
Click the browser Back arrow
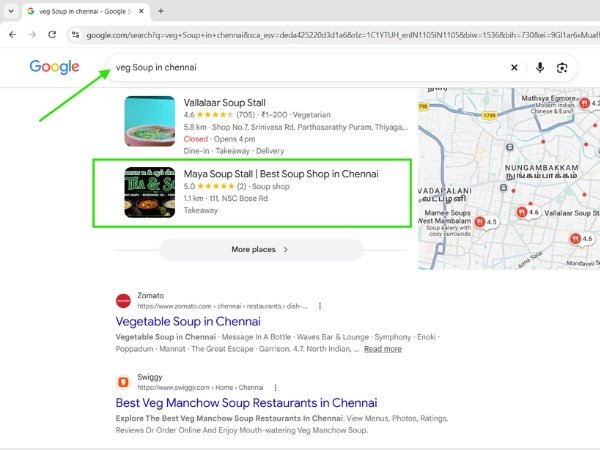[13, 35]
